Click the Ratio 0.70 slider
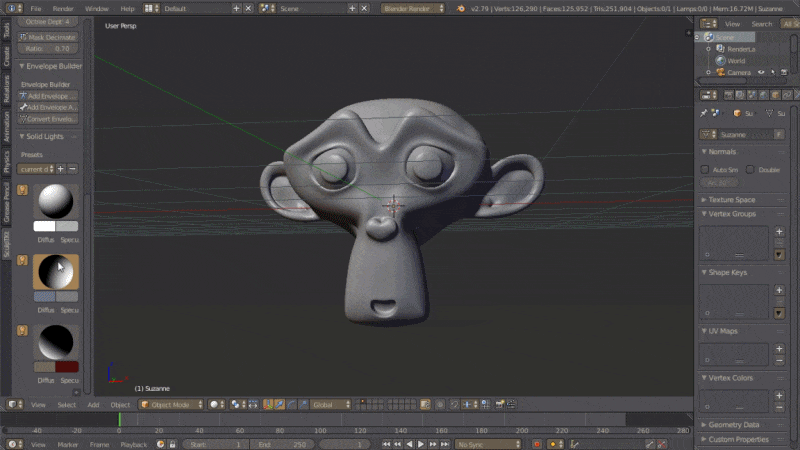Screen dimensions: 800x450 tap(48, 48)
